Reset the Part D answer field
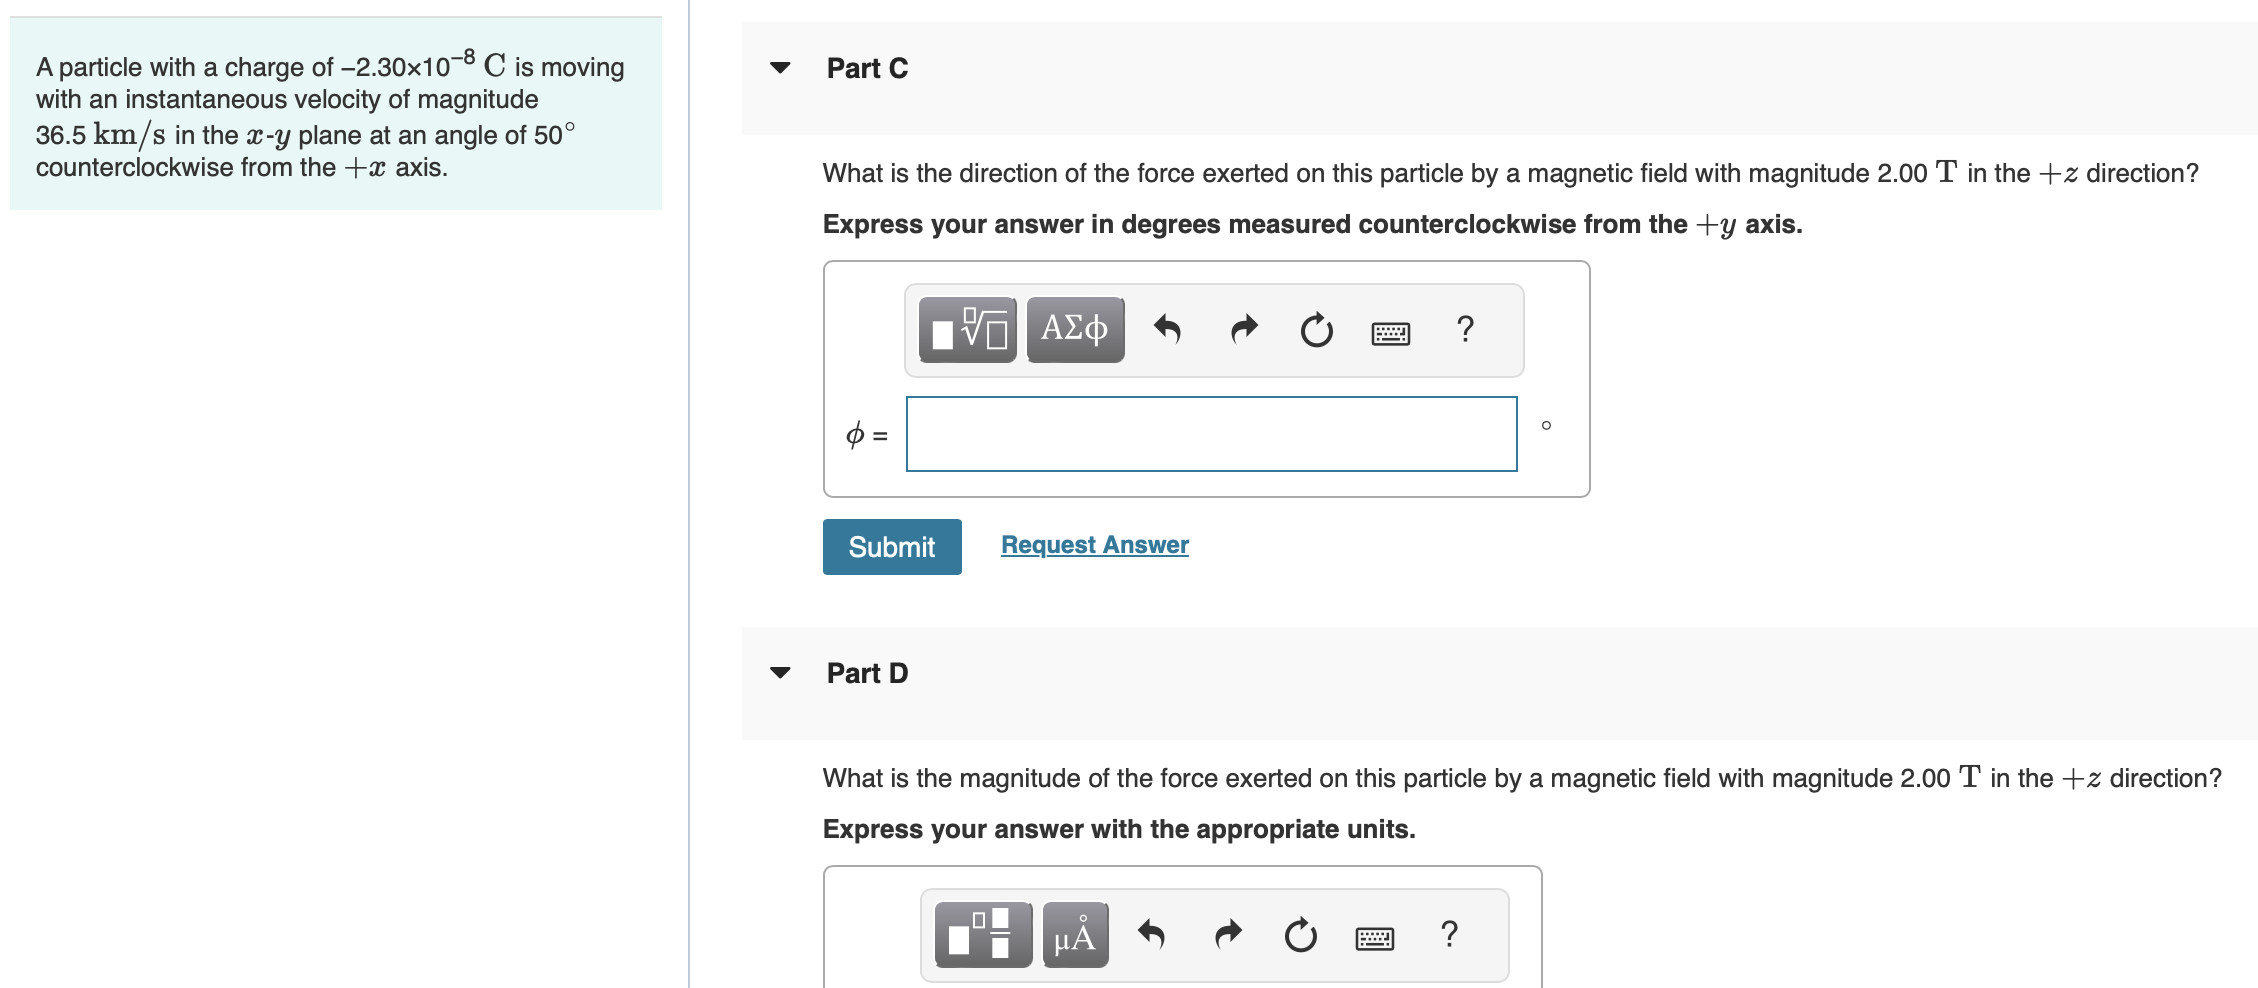This screenshot has height=988, width=2258. pos(1300,935)
